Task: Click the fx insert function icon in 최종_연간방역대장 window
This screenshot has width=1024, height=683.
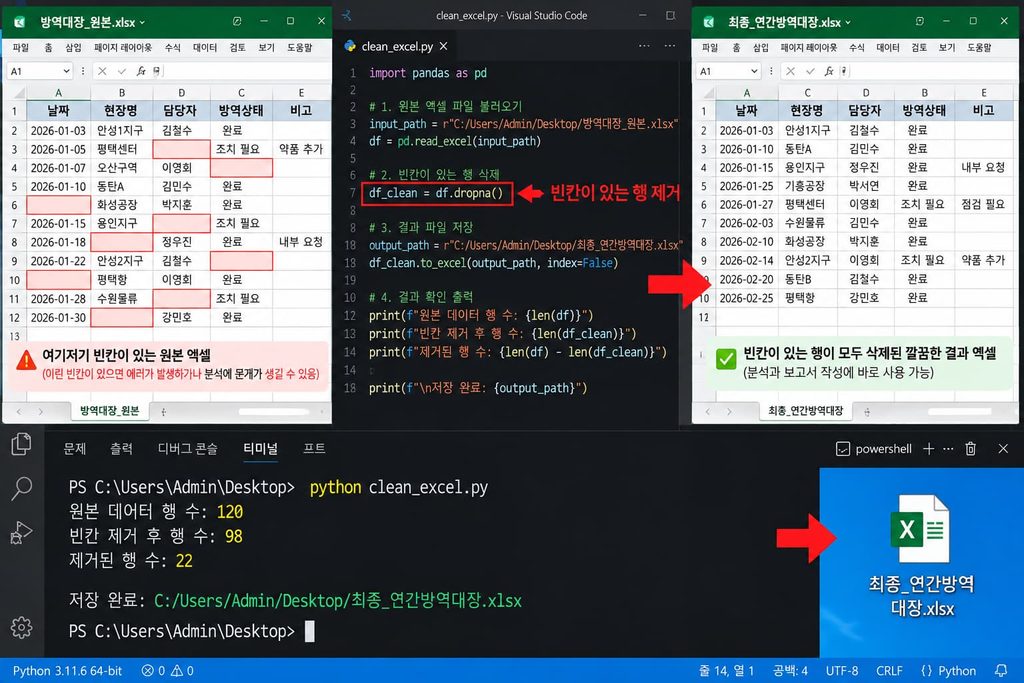Action: click(829, 71)
